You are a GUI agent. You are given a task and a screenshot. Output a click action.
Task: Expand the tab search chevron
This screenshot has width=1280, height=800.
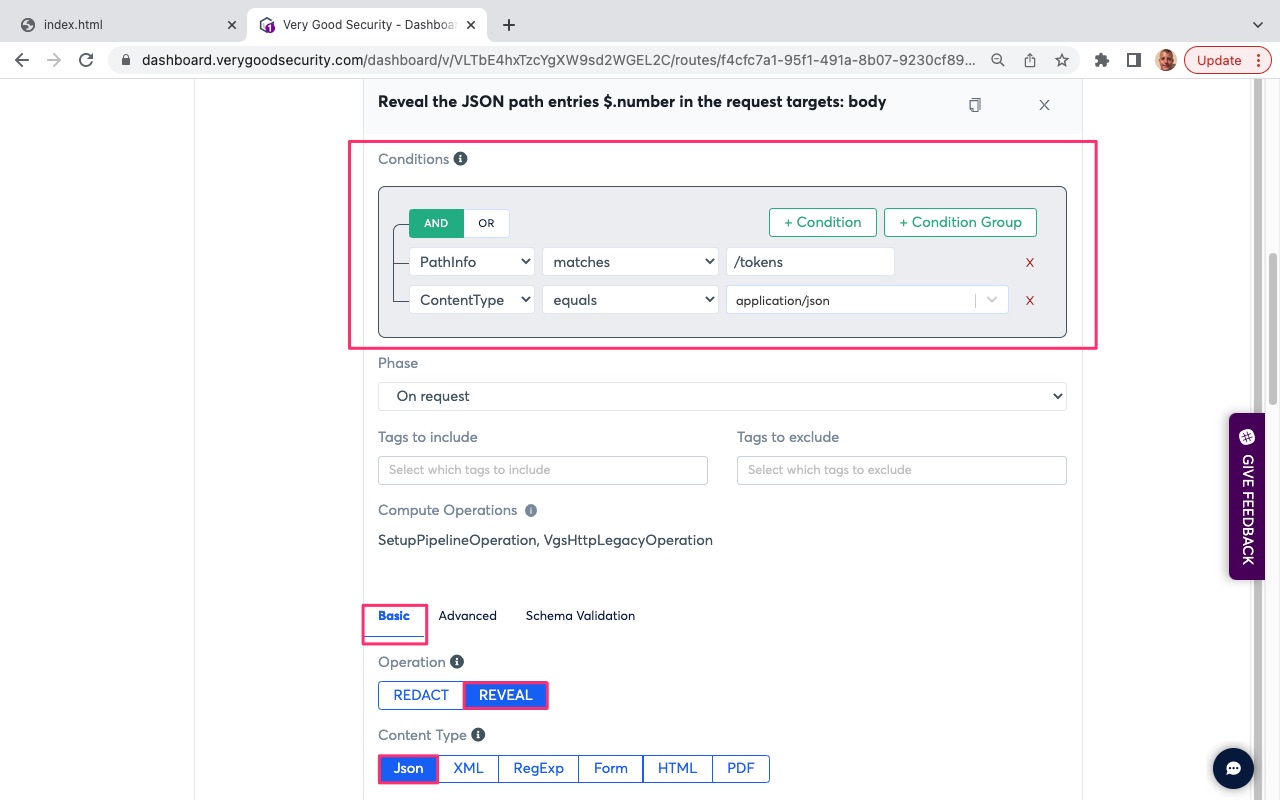tap(1258, 25)
